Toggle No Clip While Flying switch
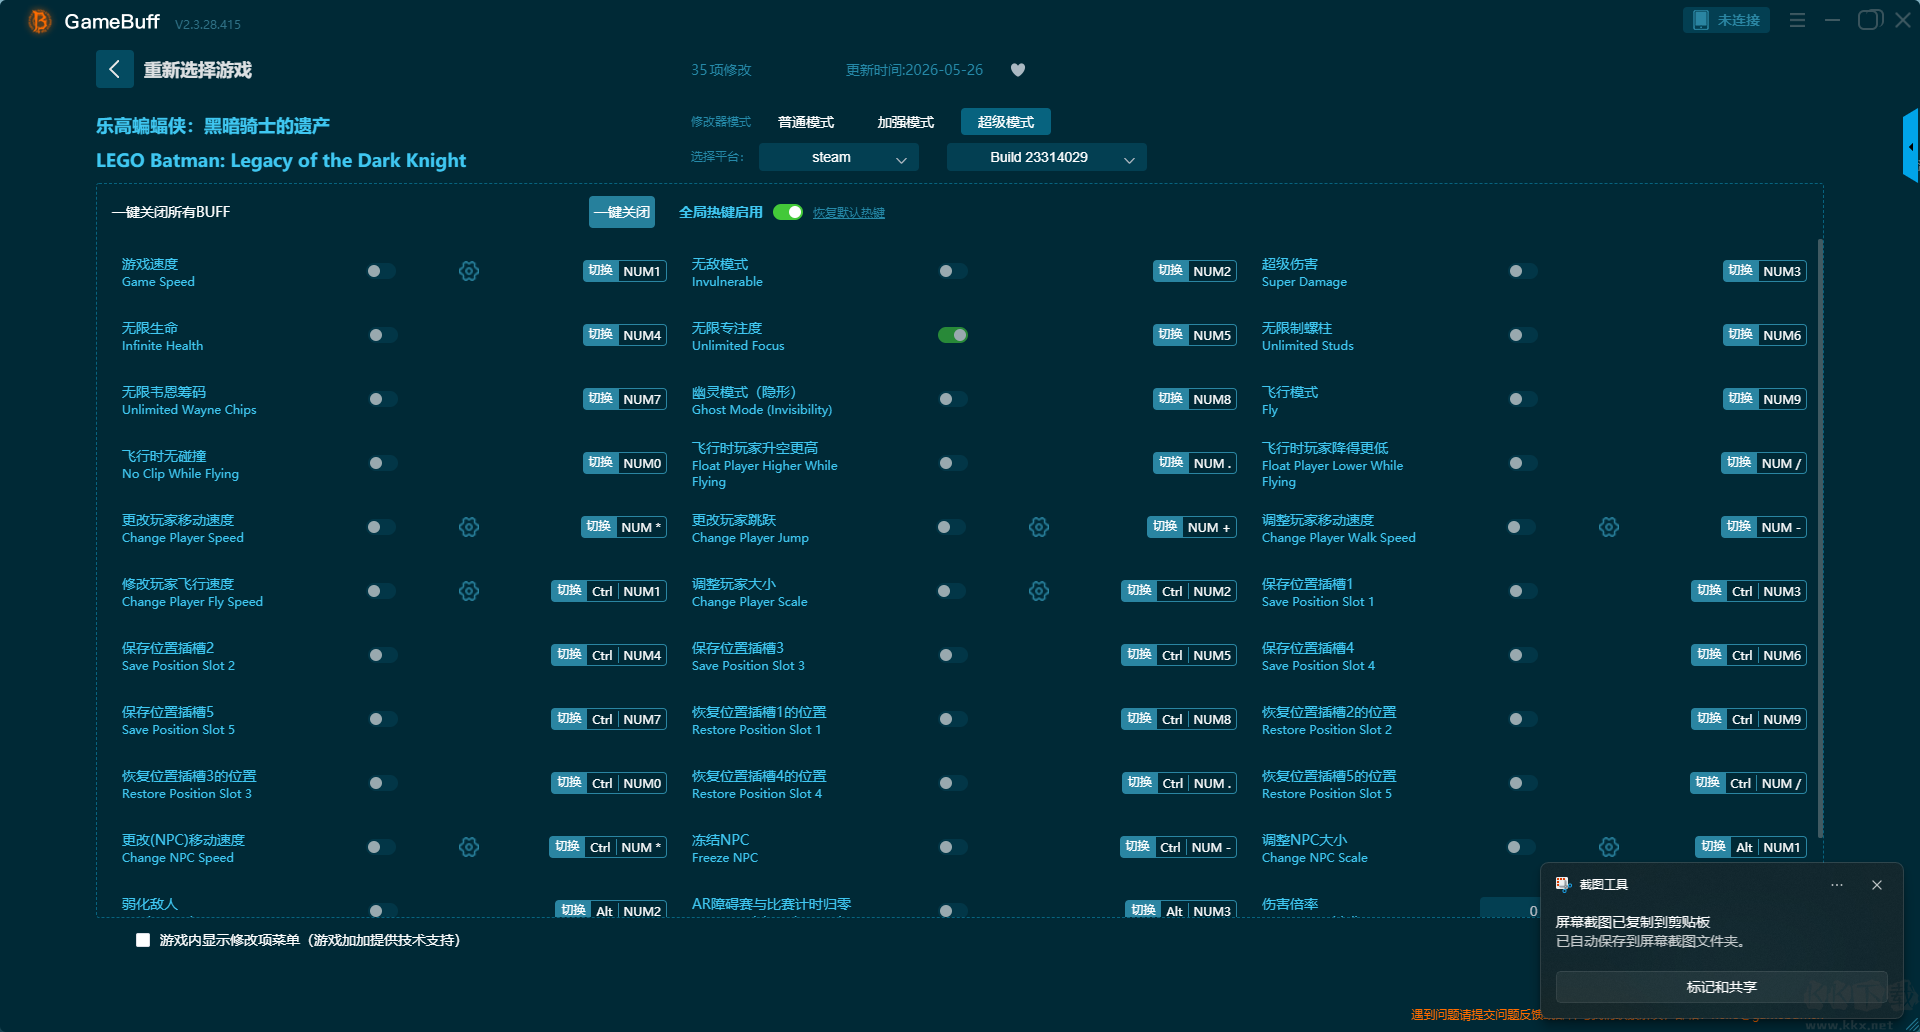 381,463
